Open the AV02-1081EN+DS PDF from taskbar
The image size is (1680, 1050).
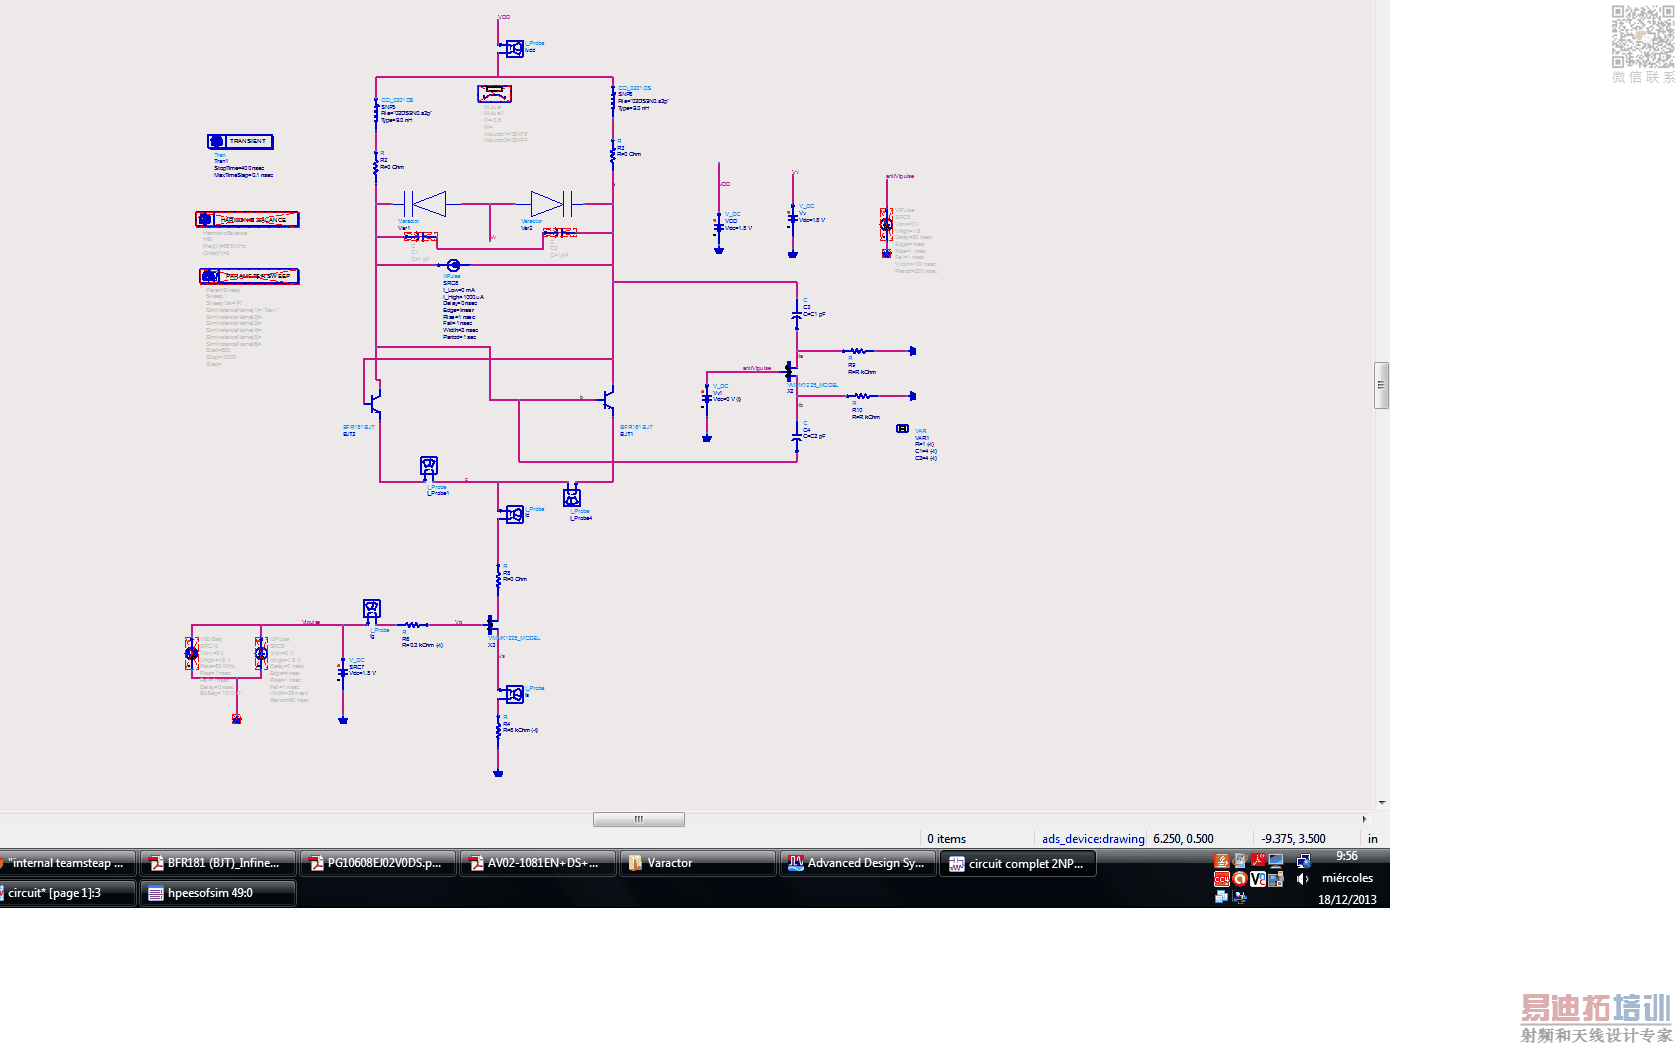click(538, 863)
